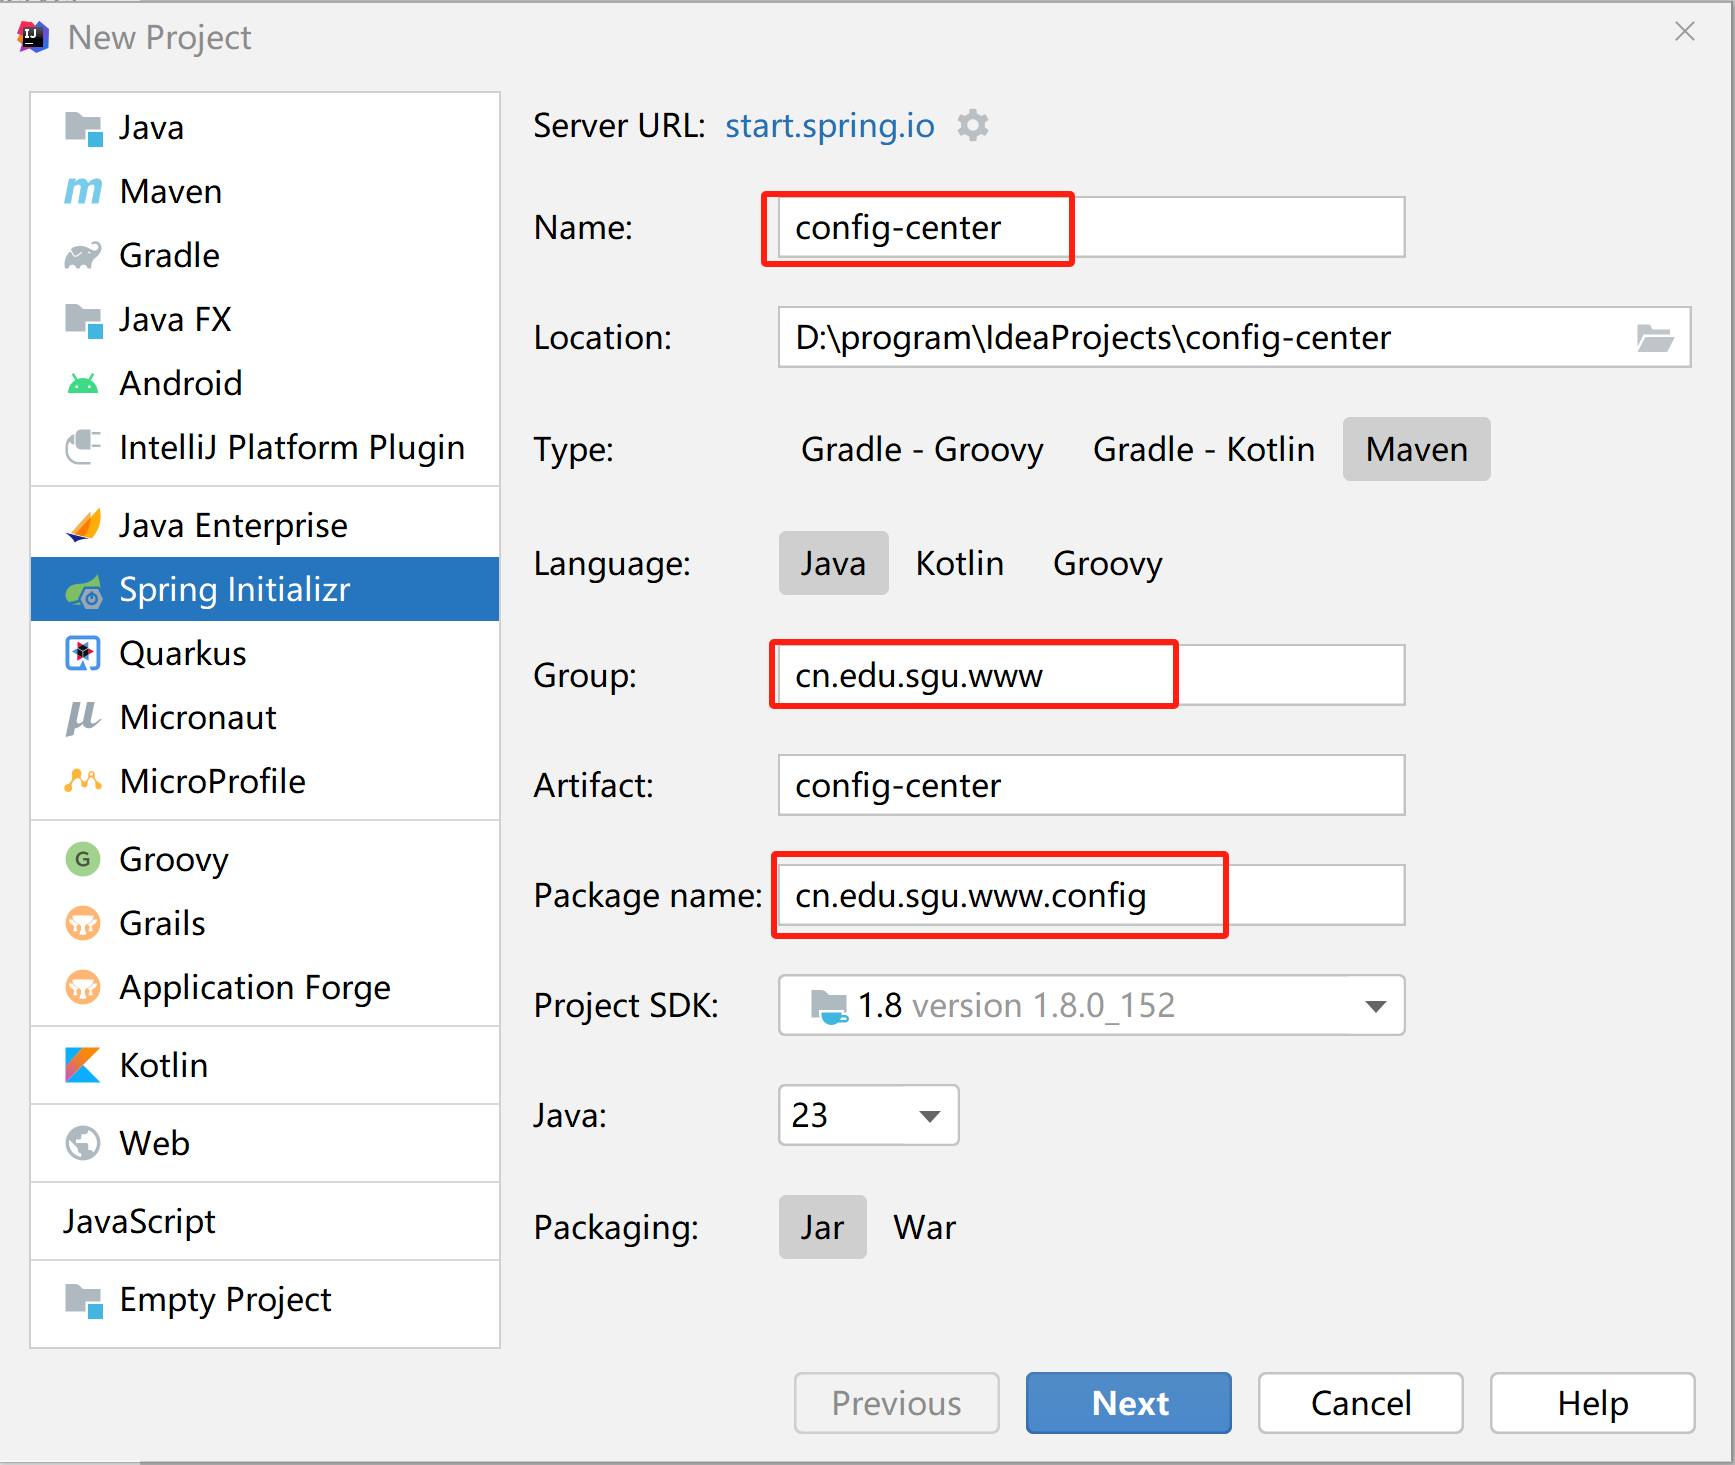Click the Java project type icon
1735x1465 pixels.
tap(83, 128)
